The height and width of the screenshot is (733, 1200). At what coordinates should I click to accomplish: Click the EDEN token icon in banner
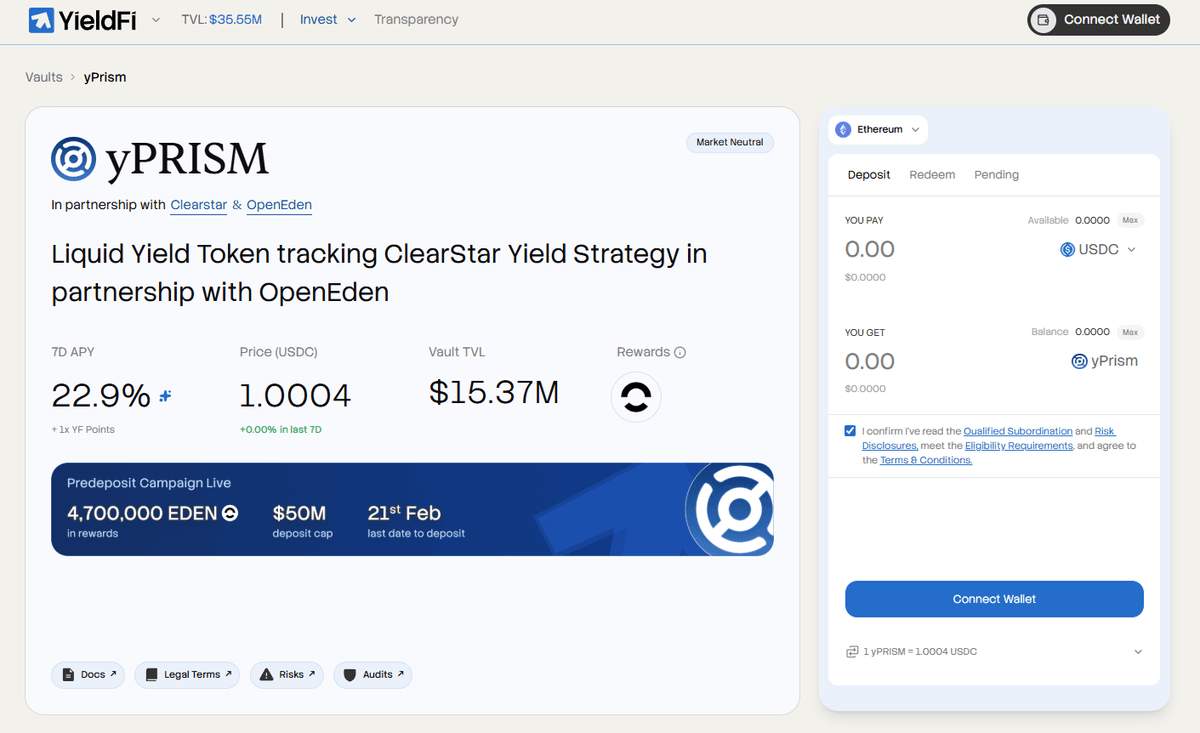pos(230,513)
